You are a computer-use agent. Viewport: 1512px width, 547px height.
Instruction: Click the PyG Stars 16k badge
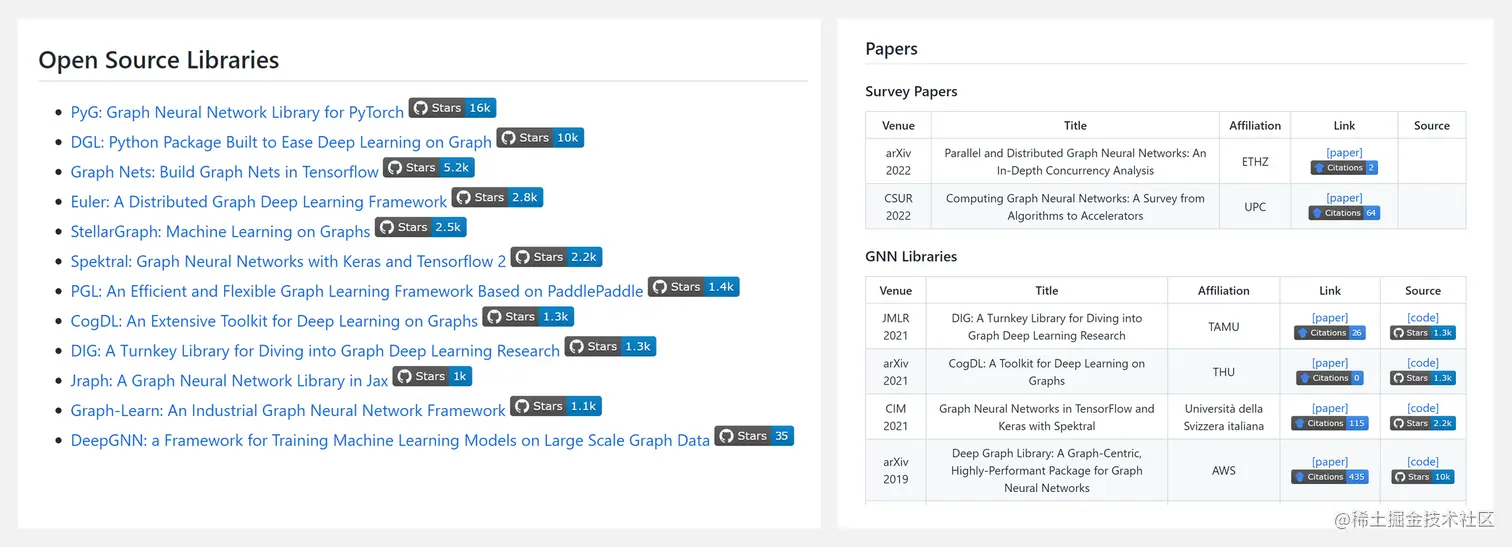(452, 108)
